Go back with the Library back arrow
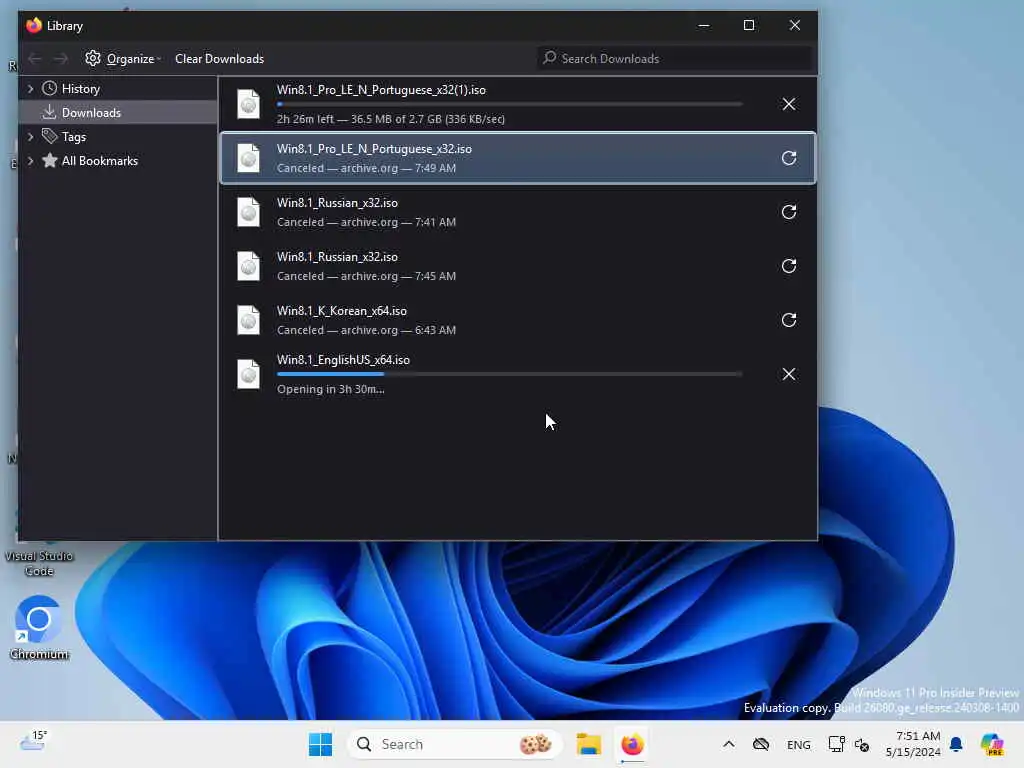Screen dimensions: 1024x768 pos(35,59)
